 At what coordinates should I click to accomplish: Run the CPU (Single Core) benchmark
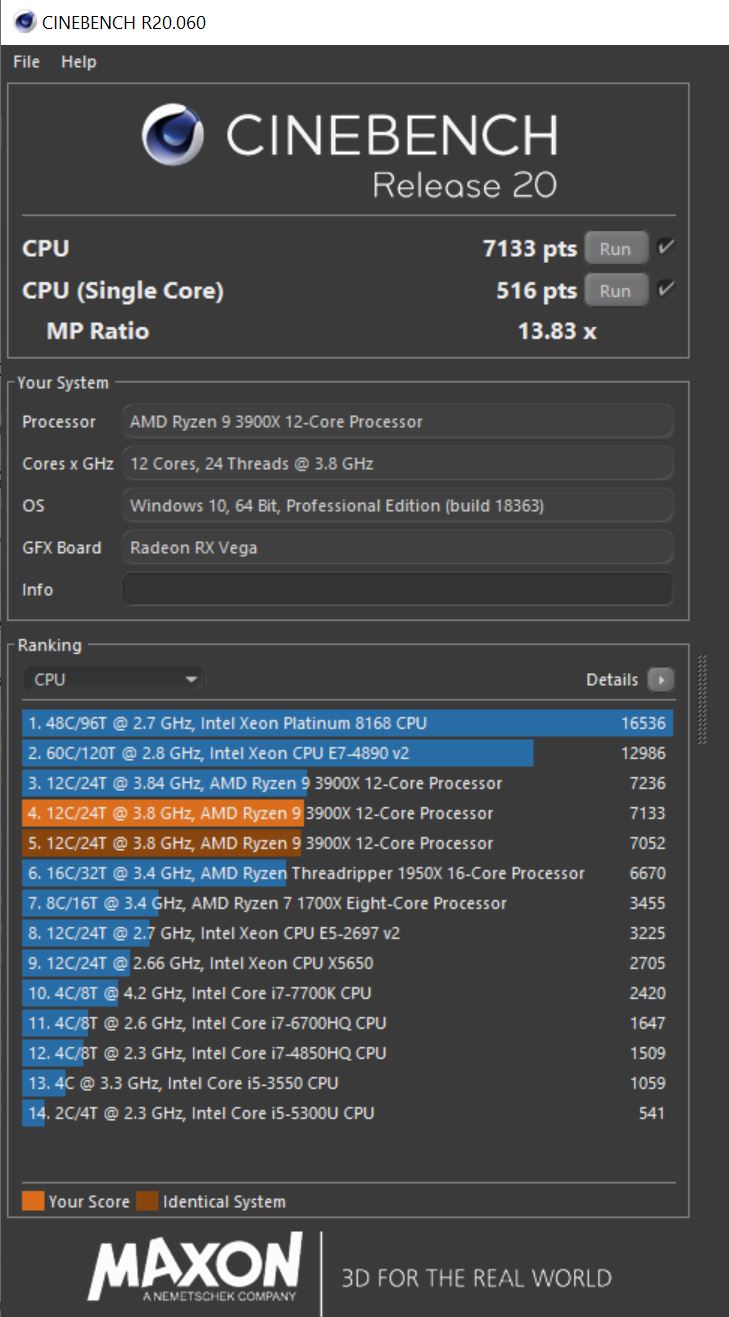[615, 291]
